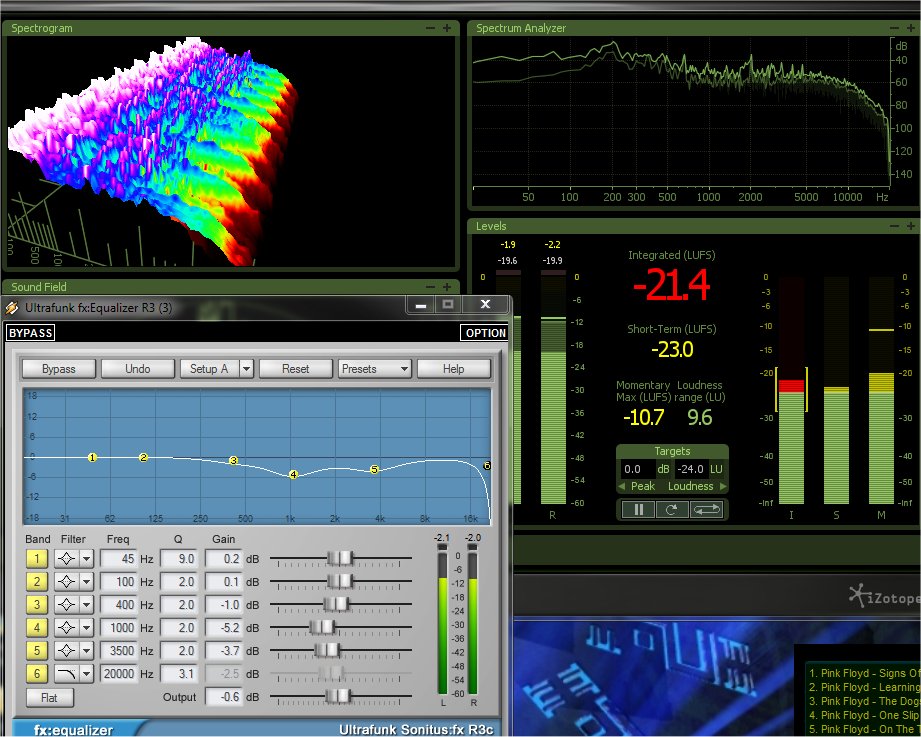Collapse the Spectrum Analyzer panel minus icon

pos(894,28)
